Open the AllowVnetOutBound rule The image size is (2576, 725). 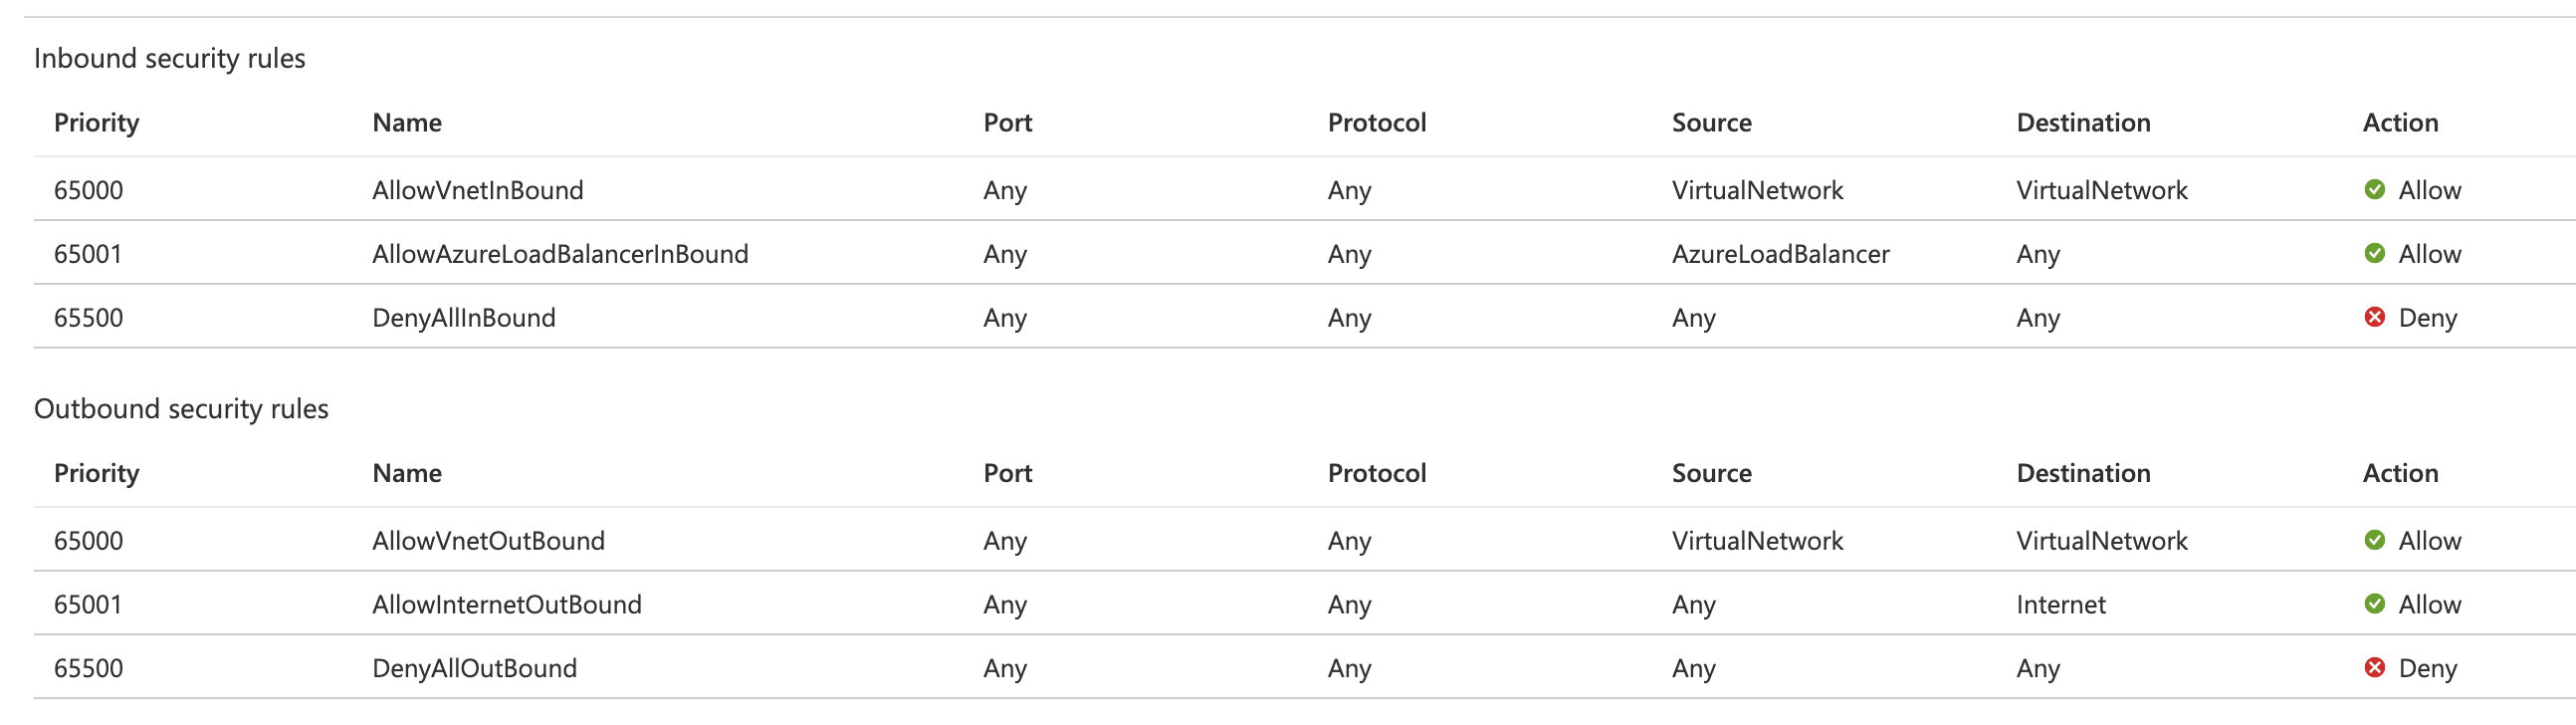(488, 542)
